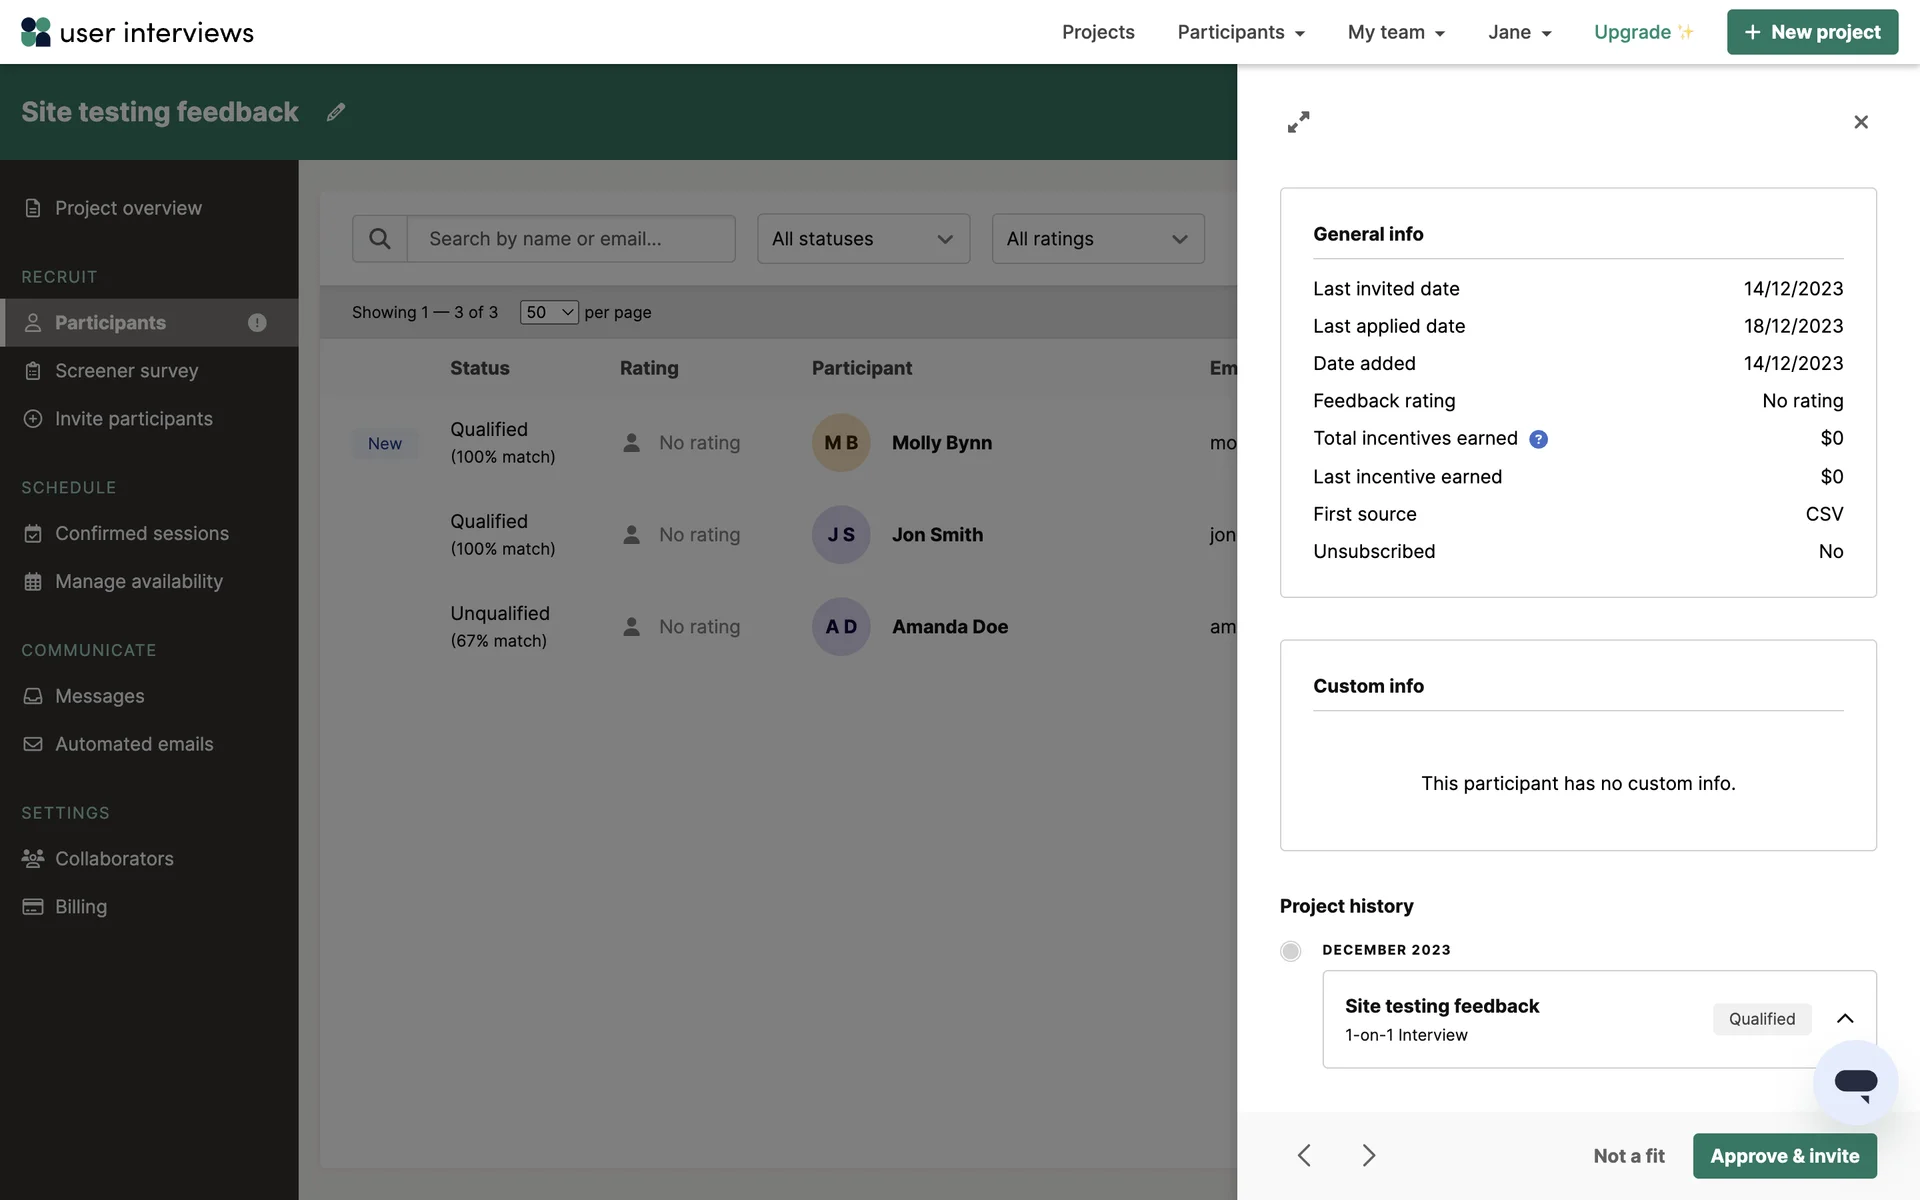Open the chat support bubble
The width and height of the screenshot is (1920, 1200).
tap(1855, 1082)
